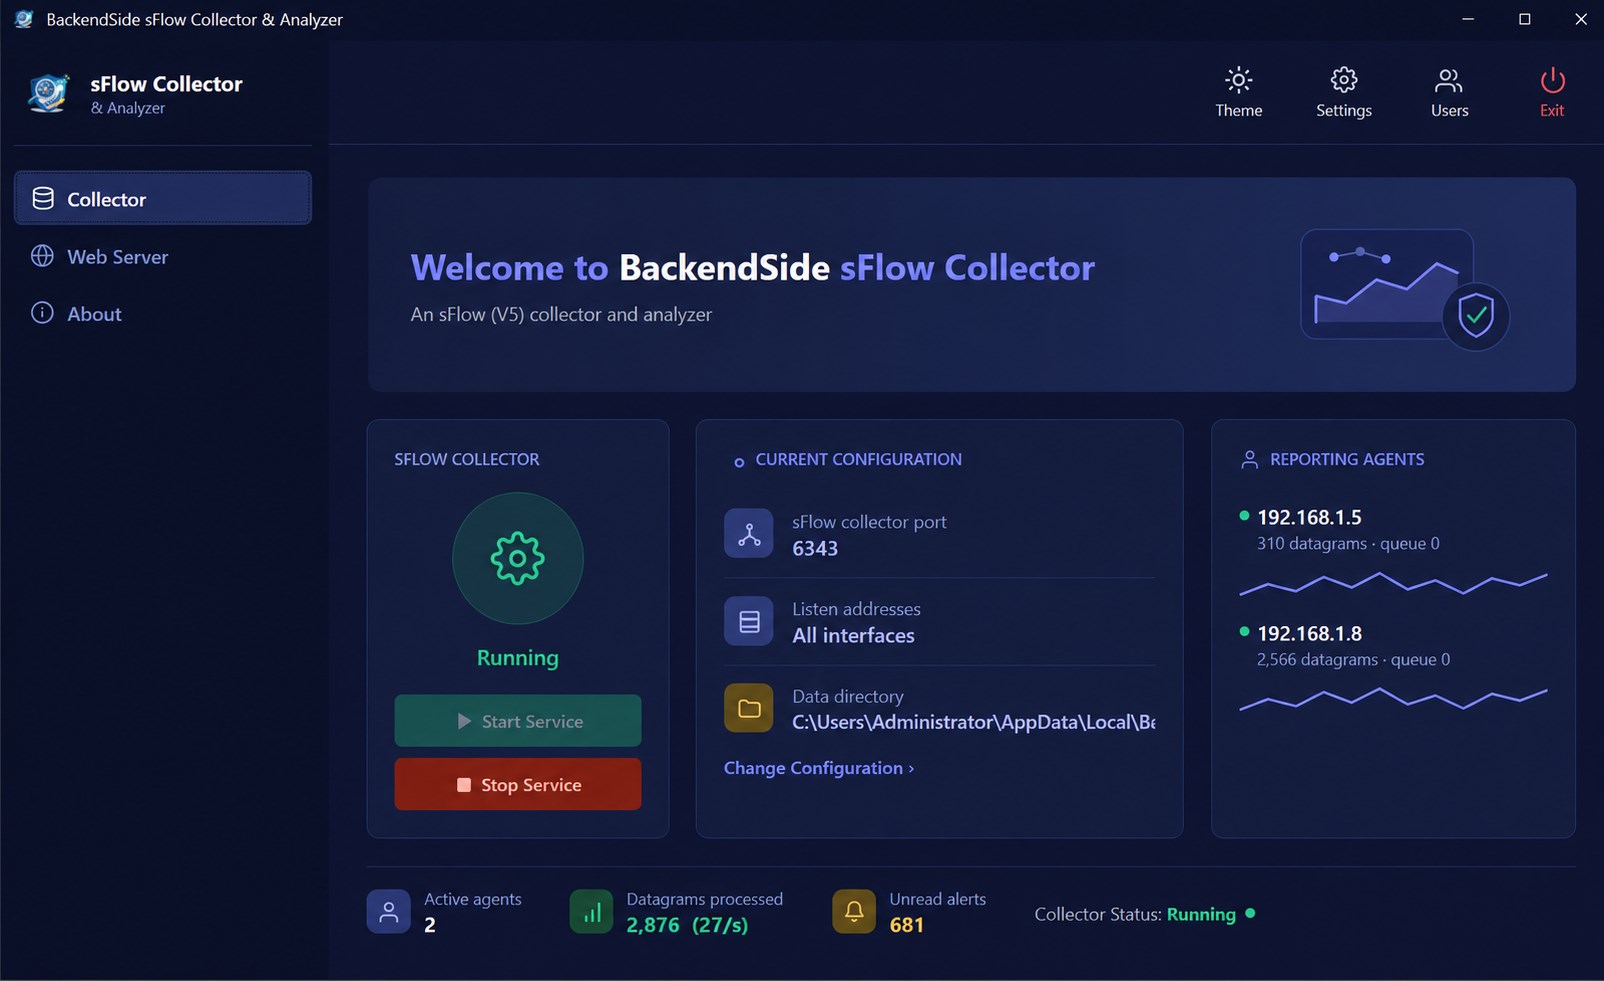The image size is (1604, 981).
Task: Click the datagrams count 2,876 (27/s)
Action: [687, 925]
